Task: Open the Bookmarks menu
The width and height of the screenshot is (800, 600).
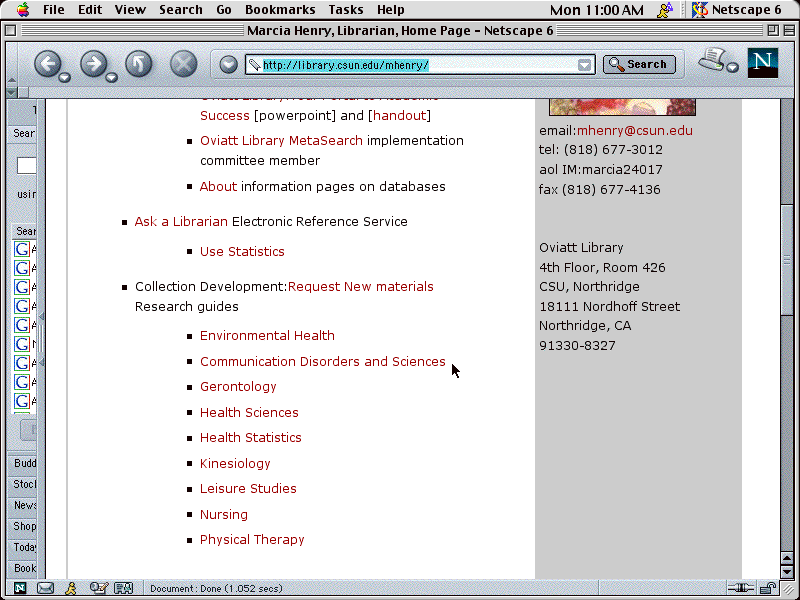Action: (280, 10)
